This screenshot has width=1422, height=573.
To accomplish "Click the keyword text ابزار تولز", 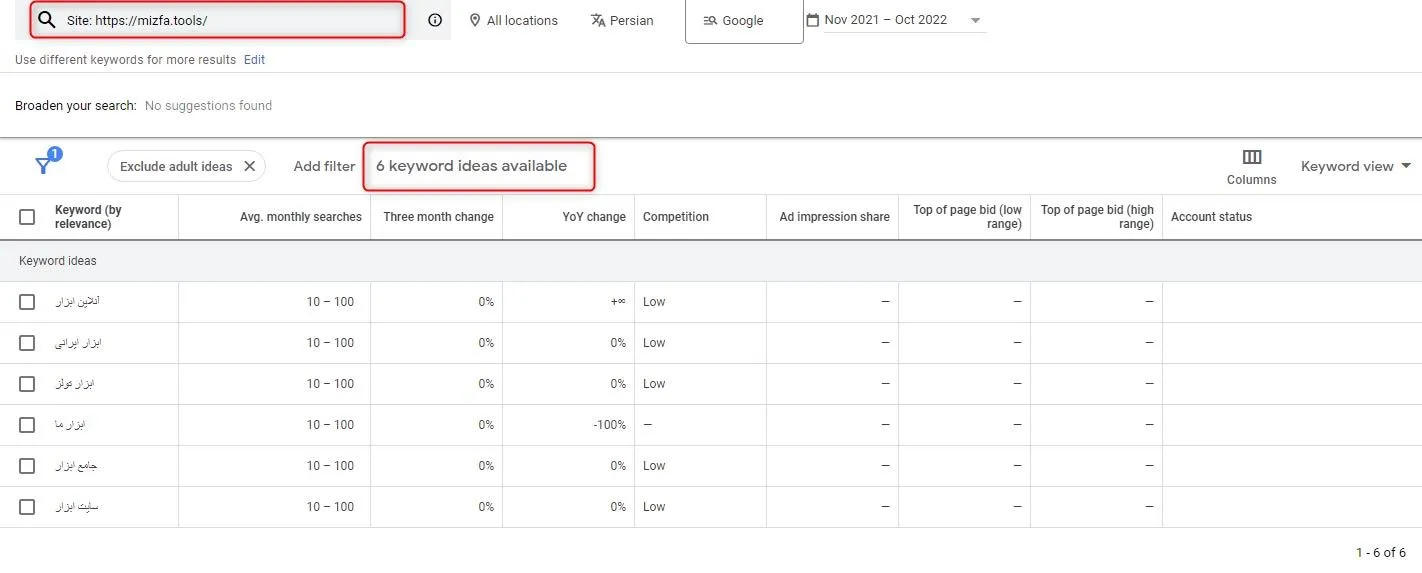I will (x=74, y=384).
